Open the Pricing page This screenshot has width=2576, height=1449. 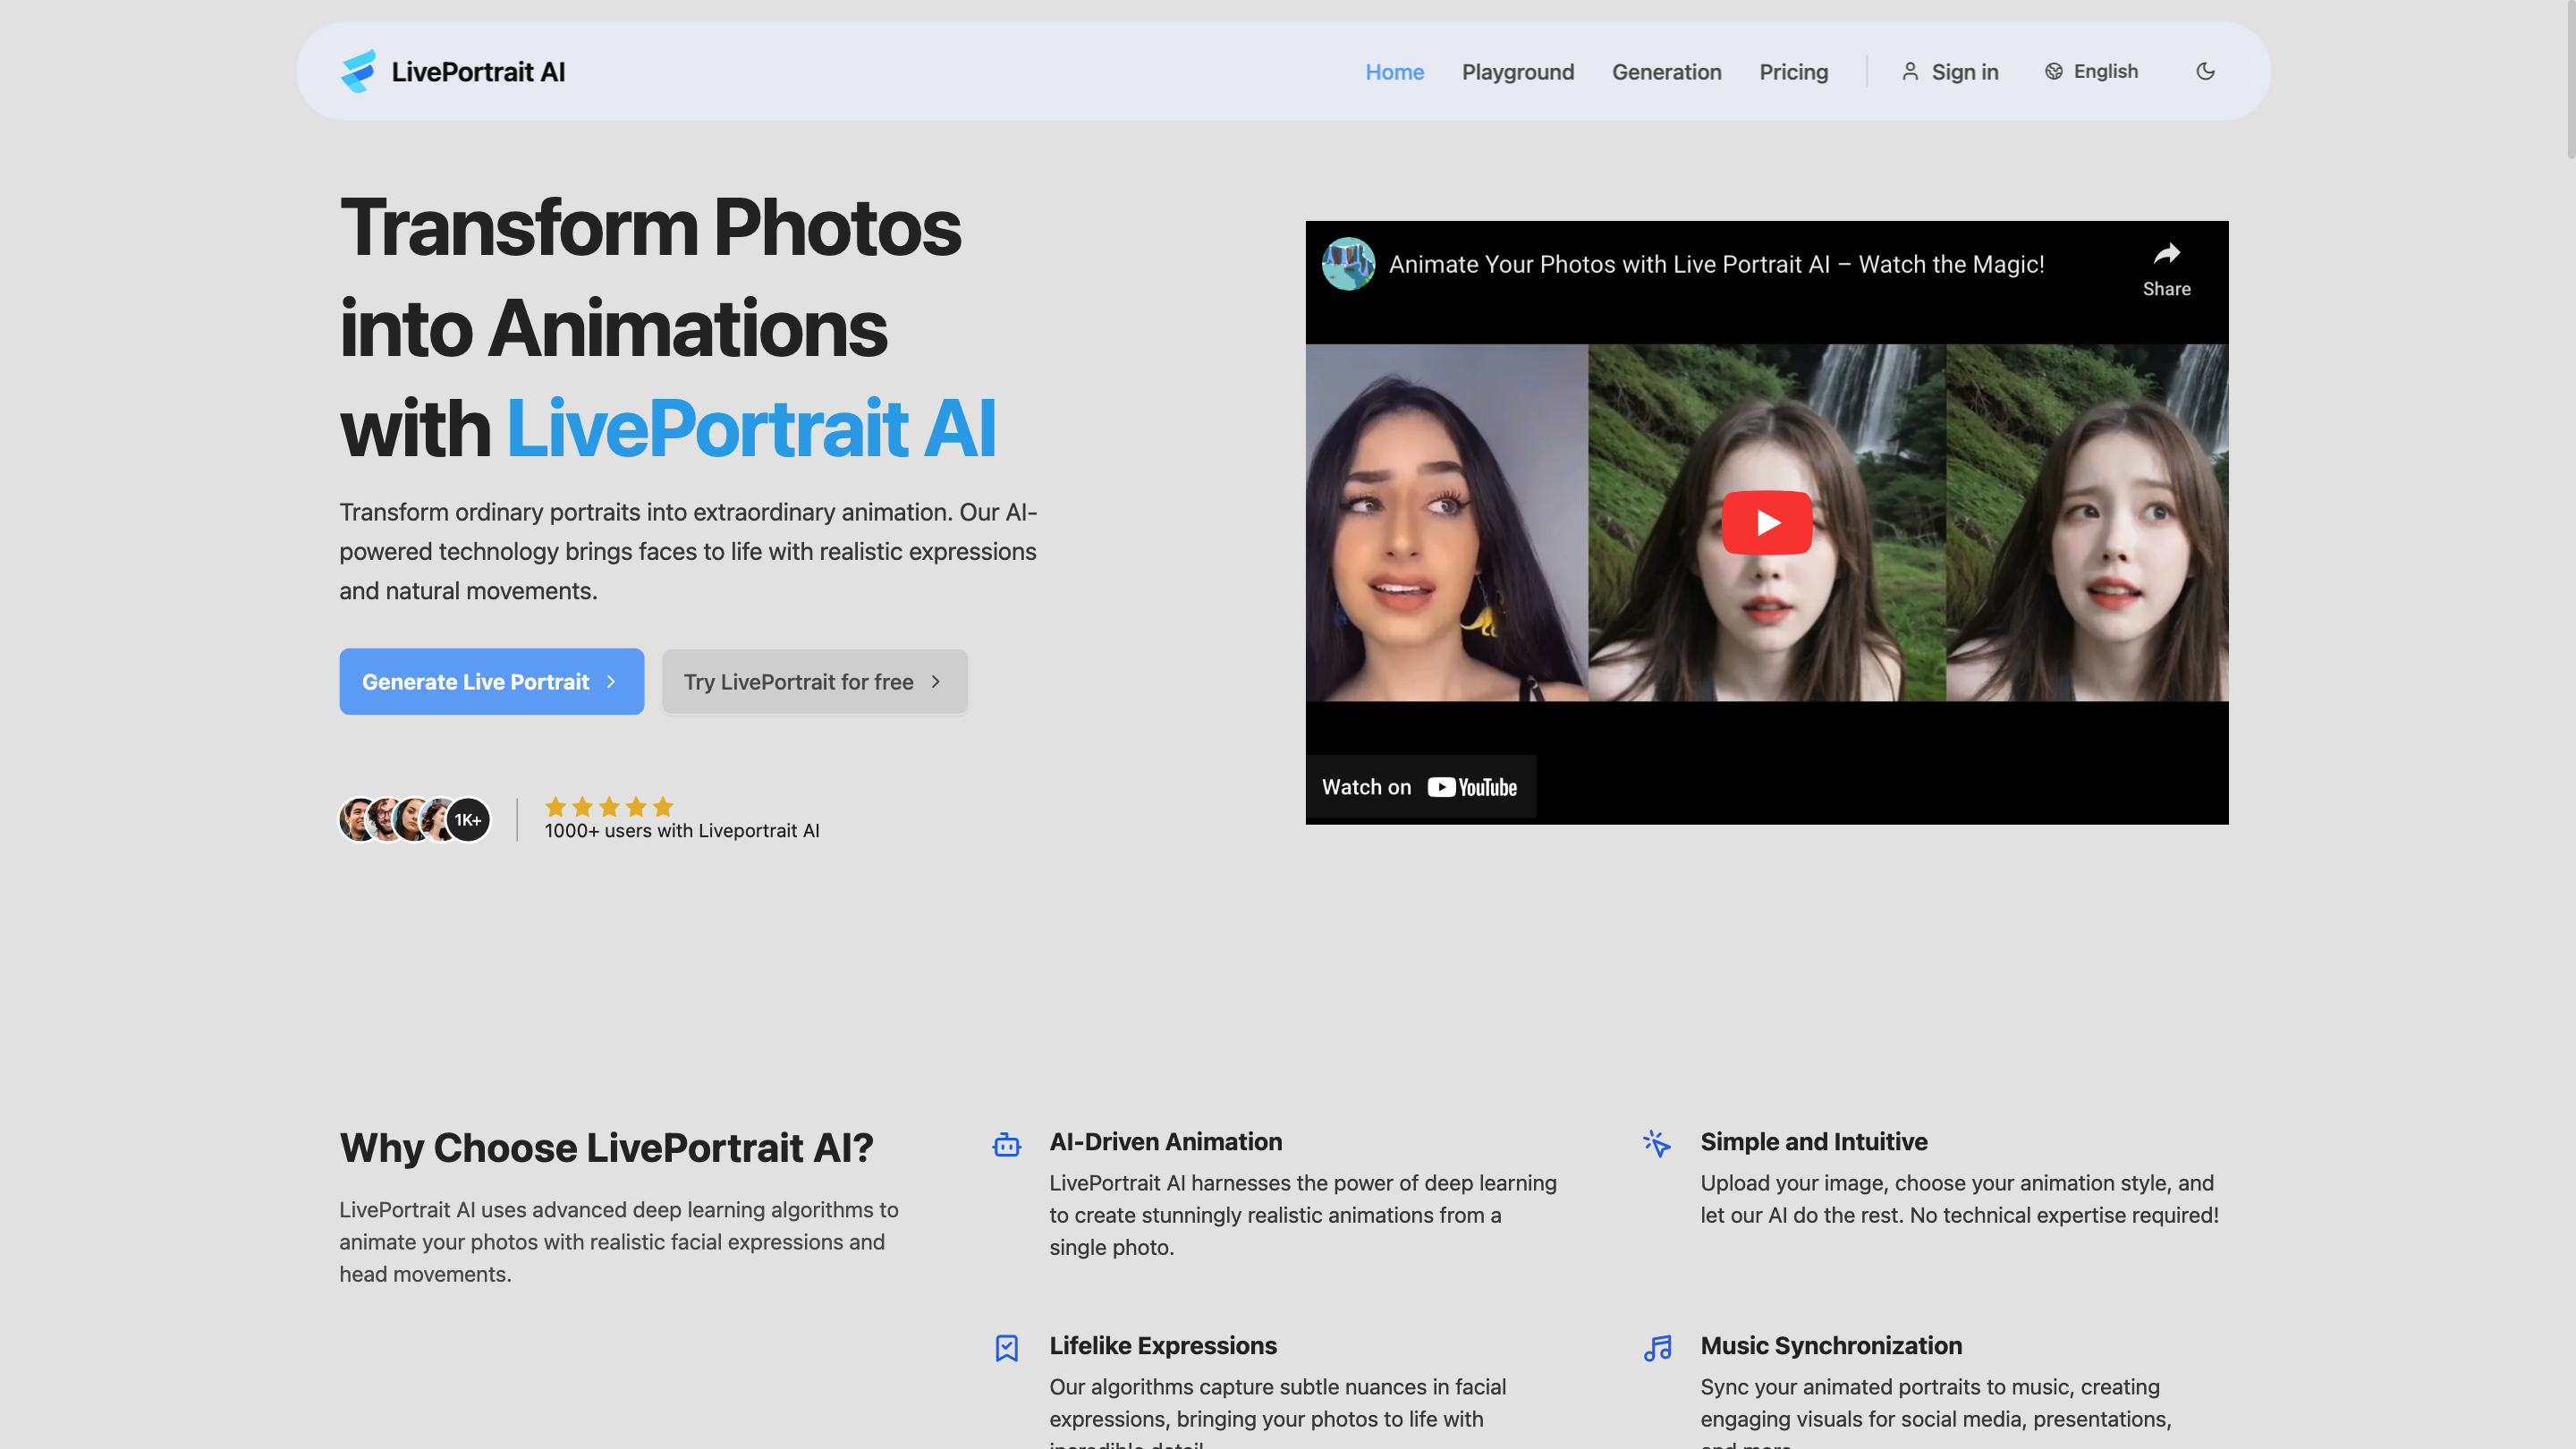1793,71
